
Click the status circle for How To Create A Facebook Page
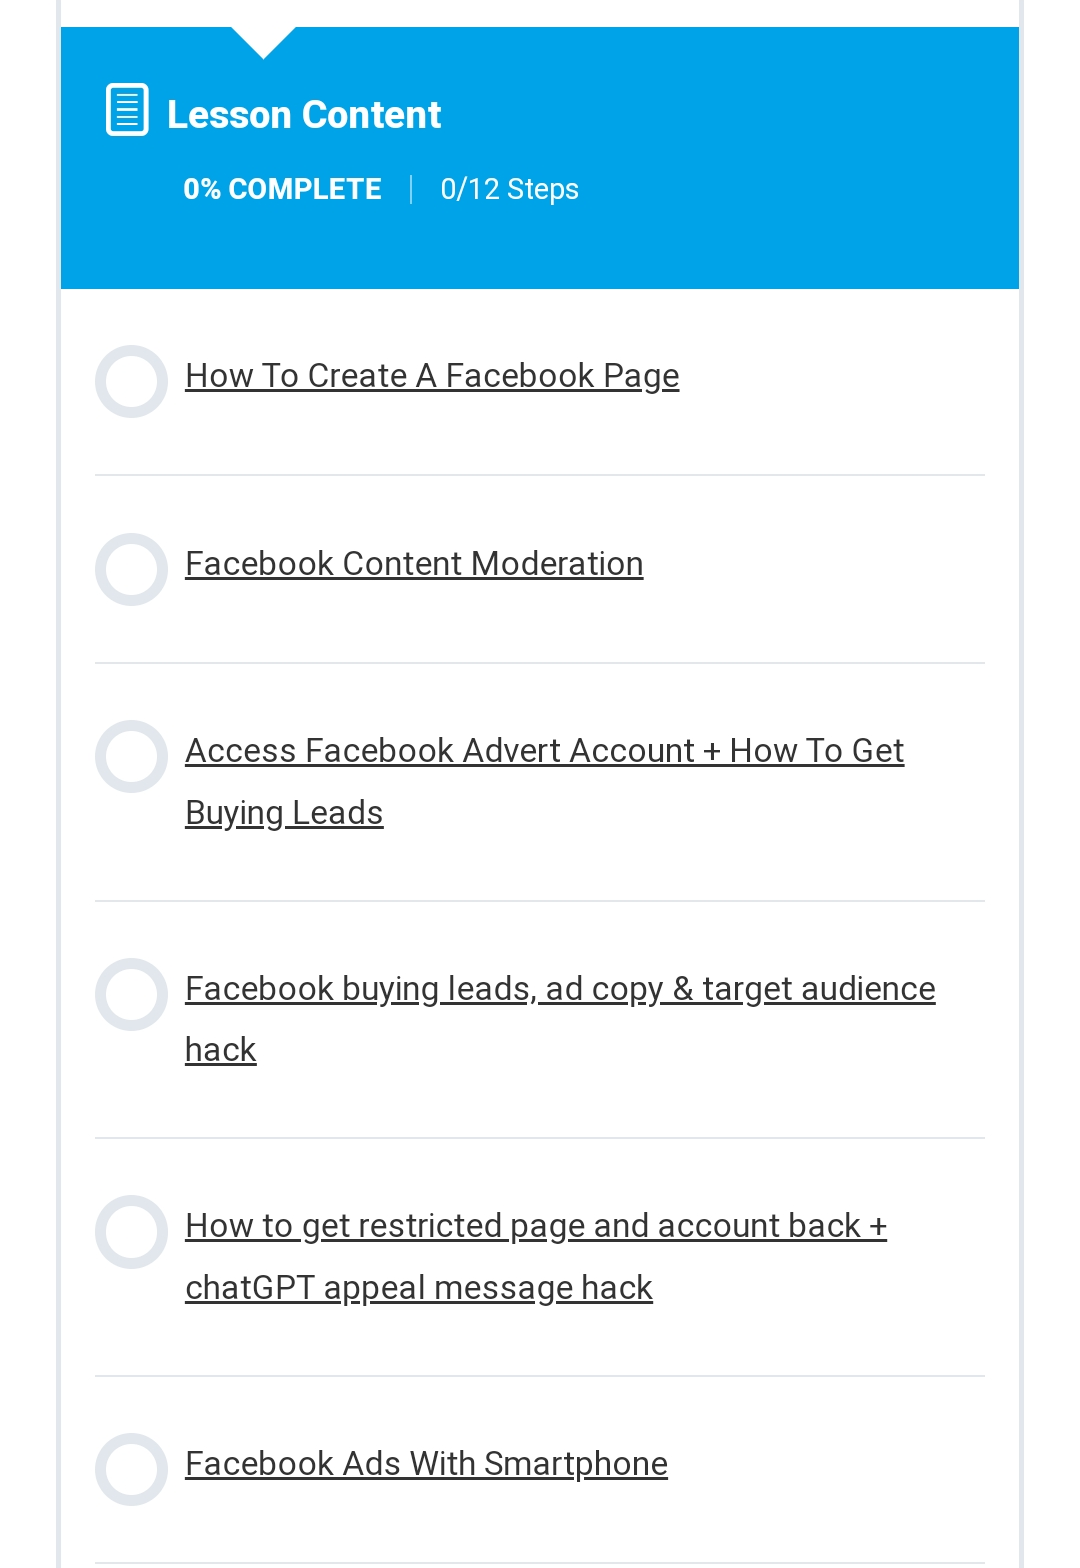[x=131, y=381]
